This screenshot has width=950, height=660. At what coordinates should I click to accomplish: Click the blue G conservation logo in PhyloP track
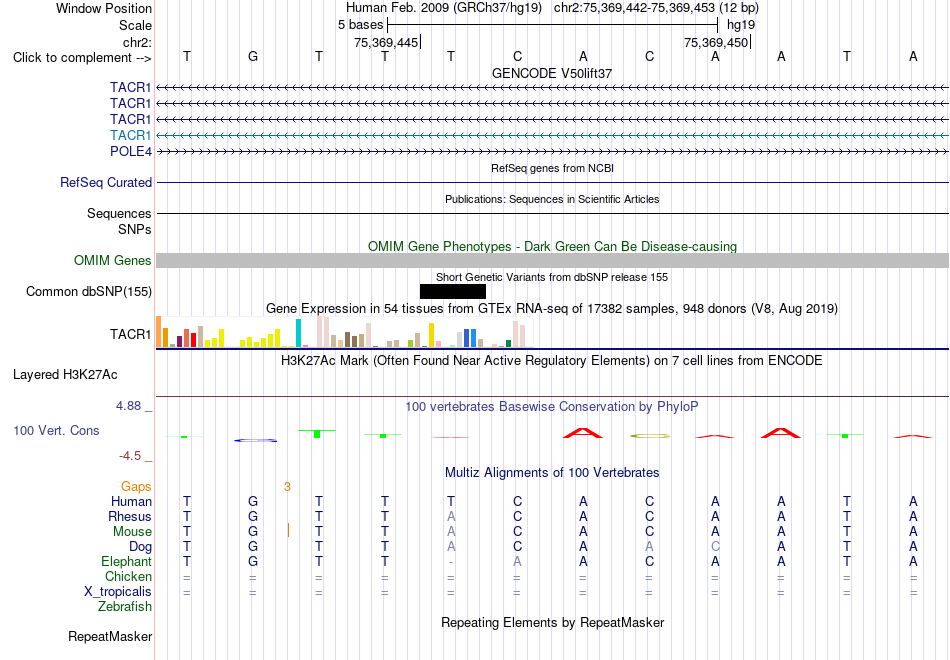point(256,440)
